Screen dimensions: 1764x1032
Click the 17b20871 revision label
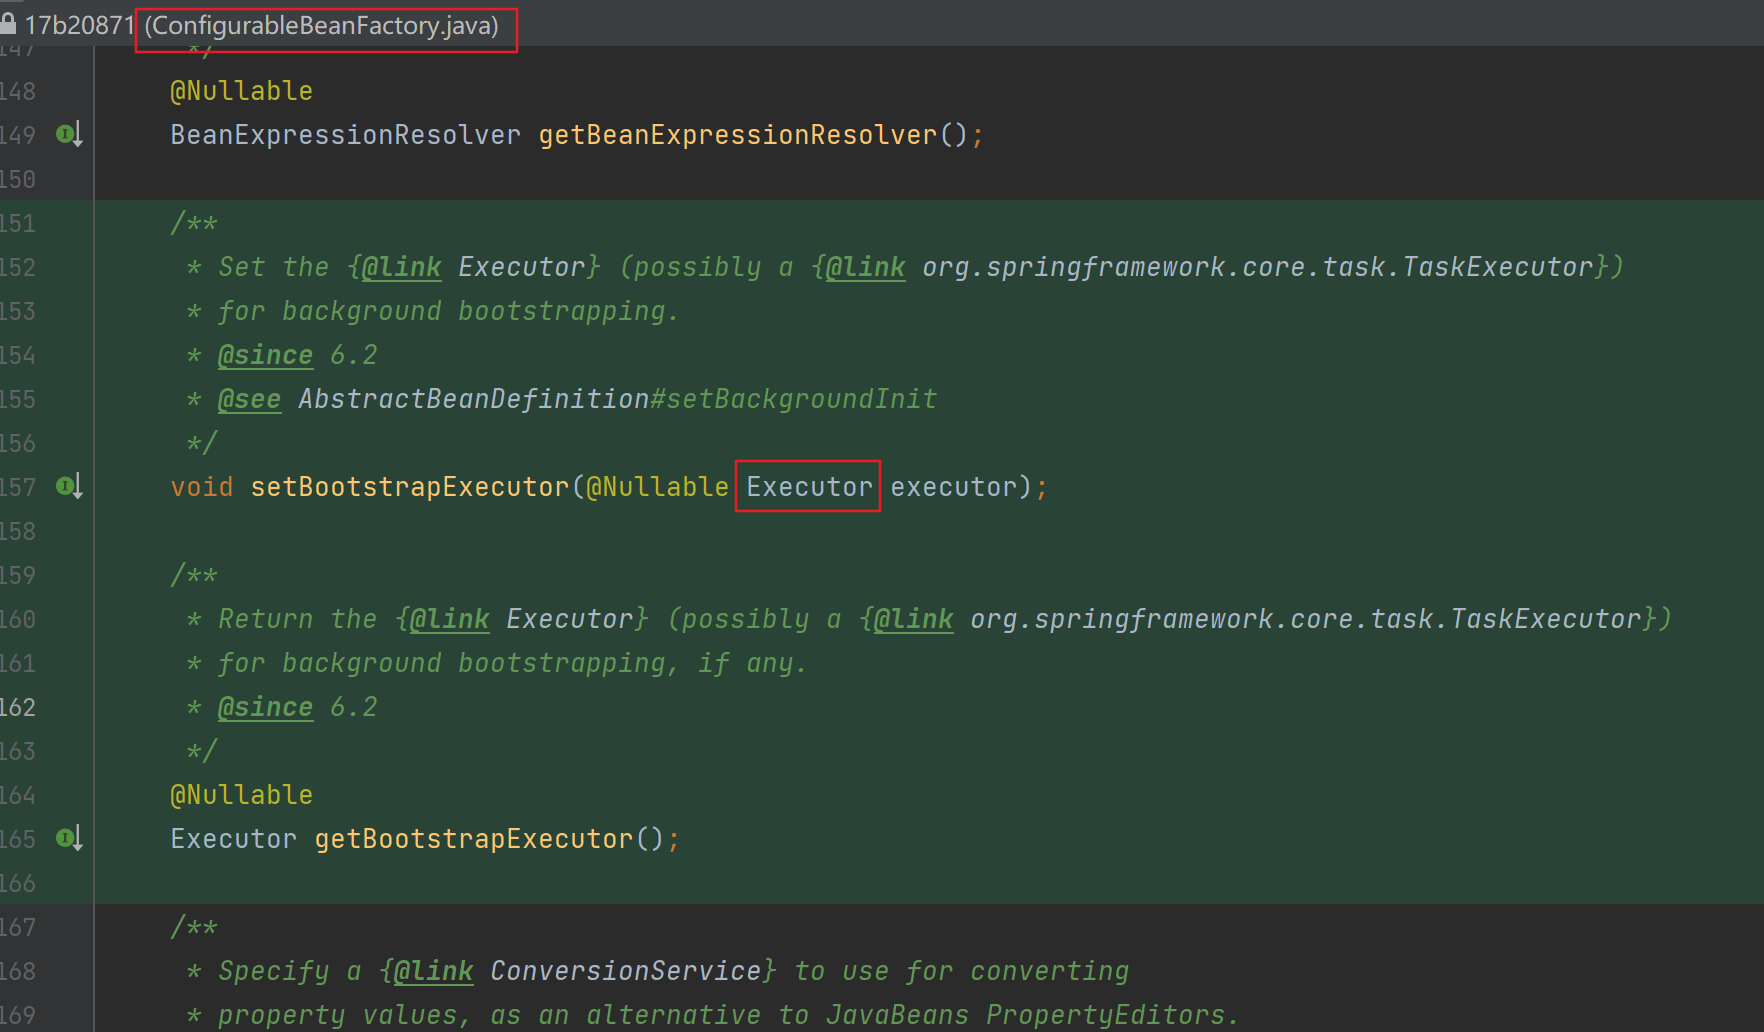(79, 25)
